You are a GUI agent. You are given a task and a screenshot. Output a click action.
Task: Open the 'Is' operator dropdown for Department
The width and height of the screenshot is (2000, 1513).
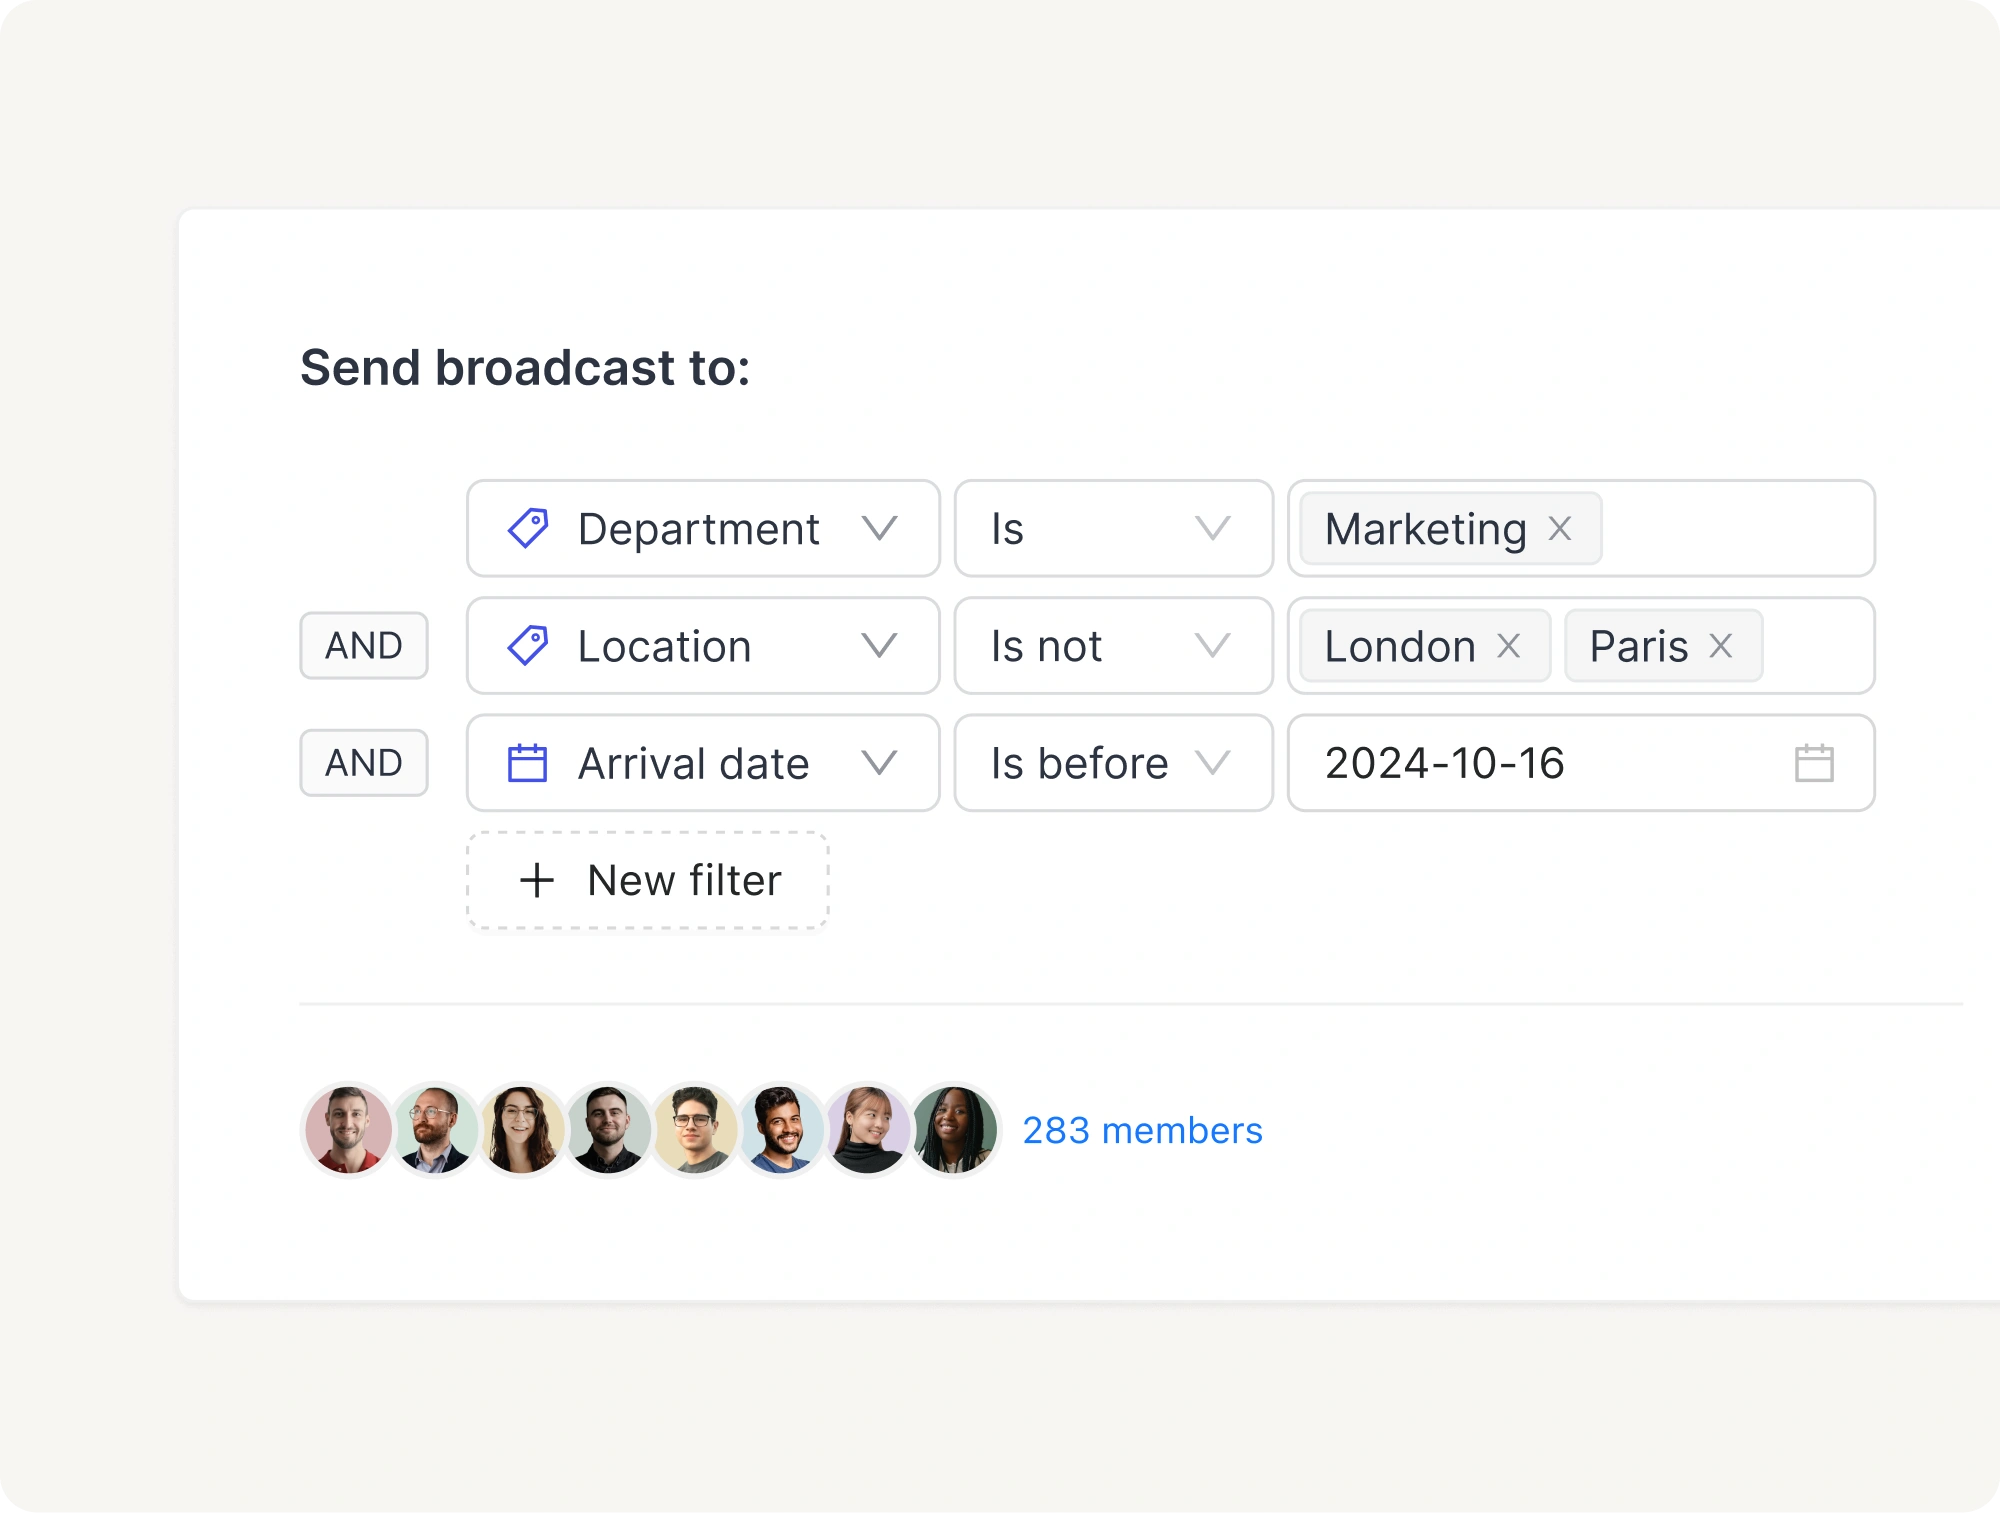point(1213,529)
